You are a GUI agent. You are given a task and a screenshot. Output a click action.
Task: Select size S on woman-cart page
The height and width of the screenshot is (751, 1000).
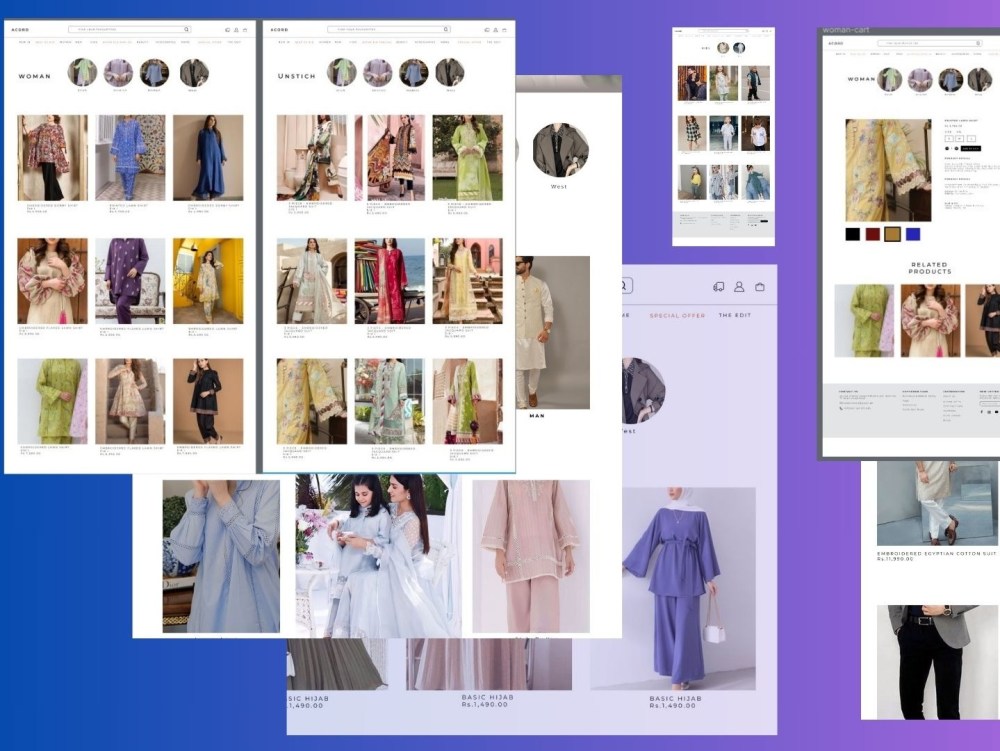tap(949, 139)
